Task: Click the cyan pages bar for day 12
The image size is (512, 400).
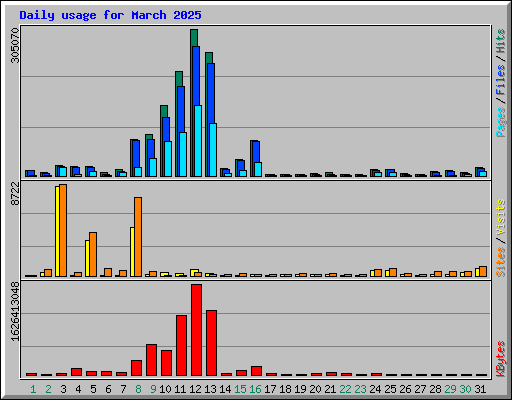Action: point(198,141)
